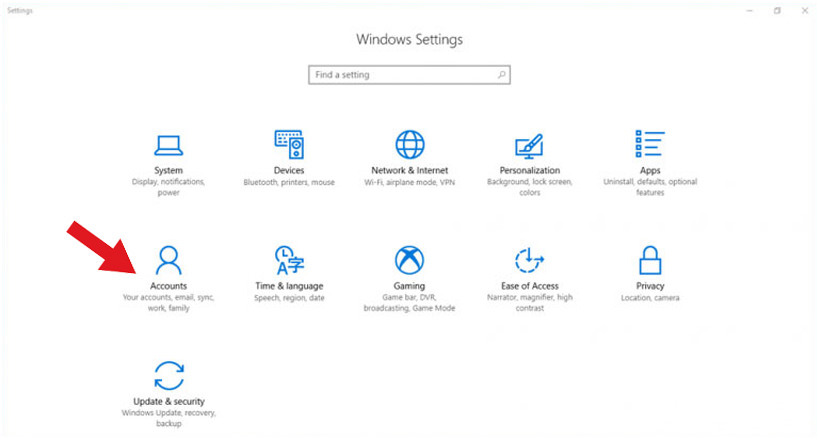Click 'Uninstall, defaults, optional features' description
The height and width of the screenshot is (440, 818).
click(x=650, y=187)
